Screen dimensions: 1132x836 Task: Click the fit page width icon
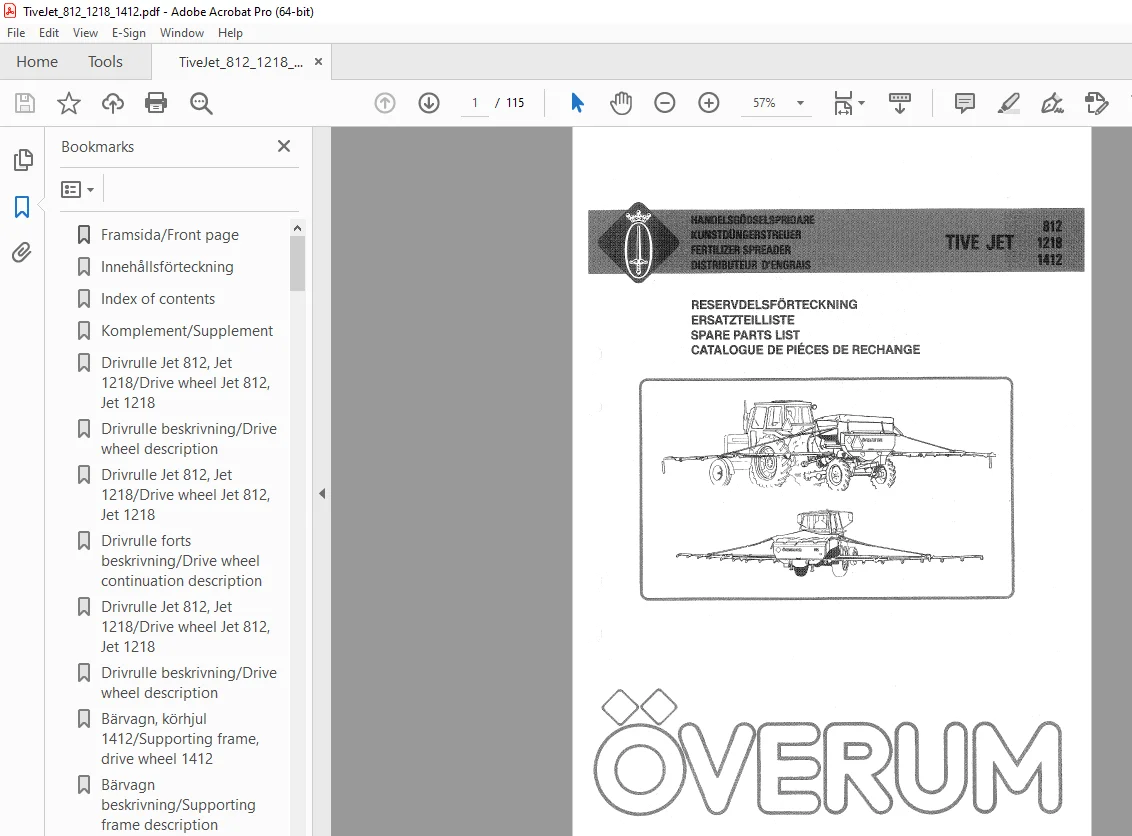tap(843, 103)
